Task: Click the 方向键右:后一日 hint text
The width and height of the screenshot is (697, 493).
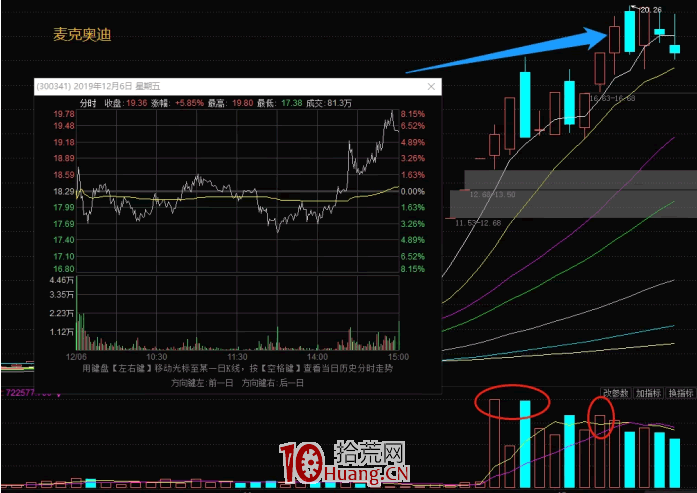Action: point(273,383)
